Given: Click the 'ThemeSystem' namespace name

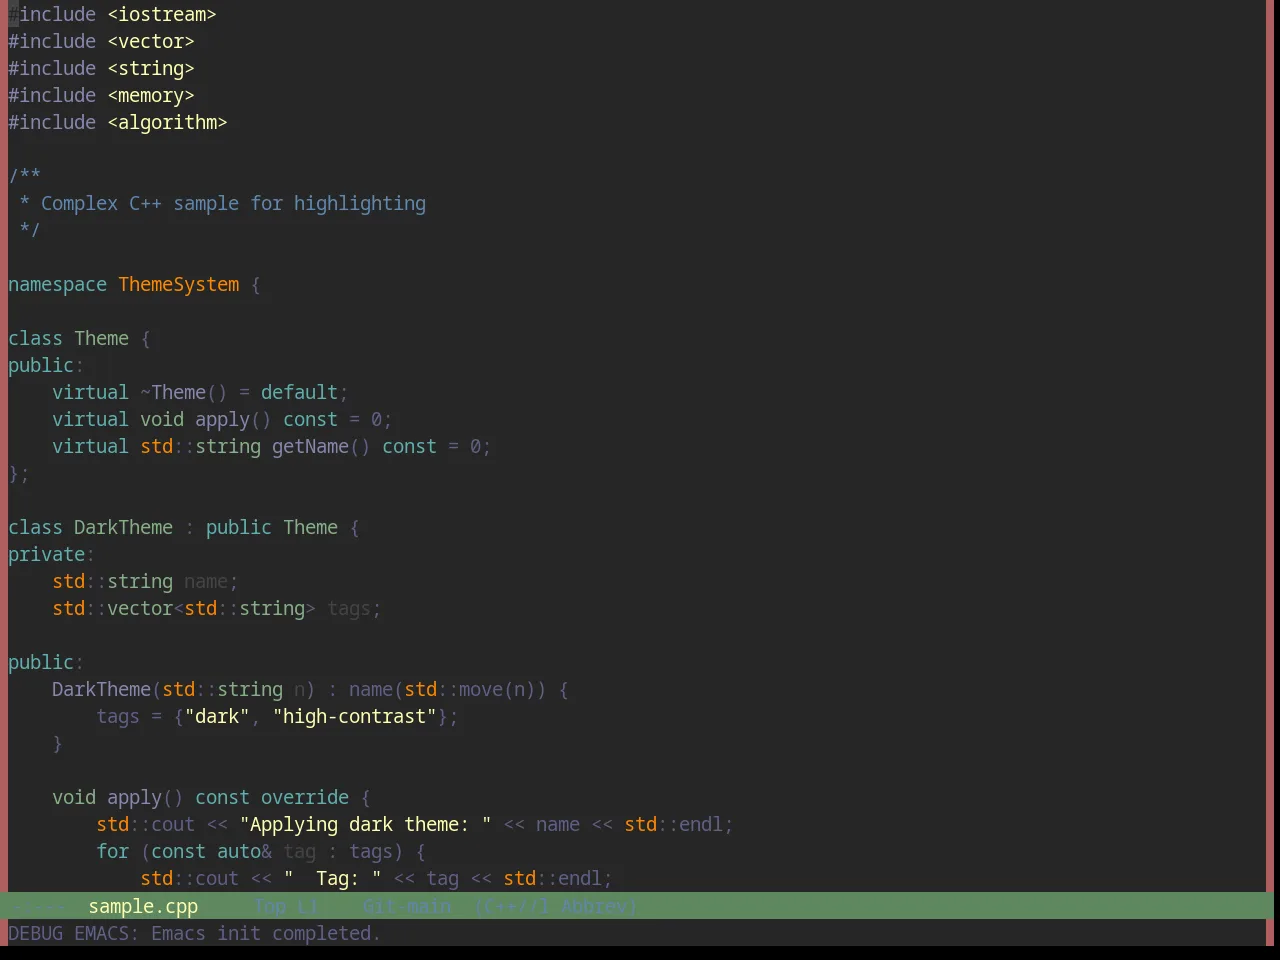Looking at the screenshot, I should [179, 284].
